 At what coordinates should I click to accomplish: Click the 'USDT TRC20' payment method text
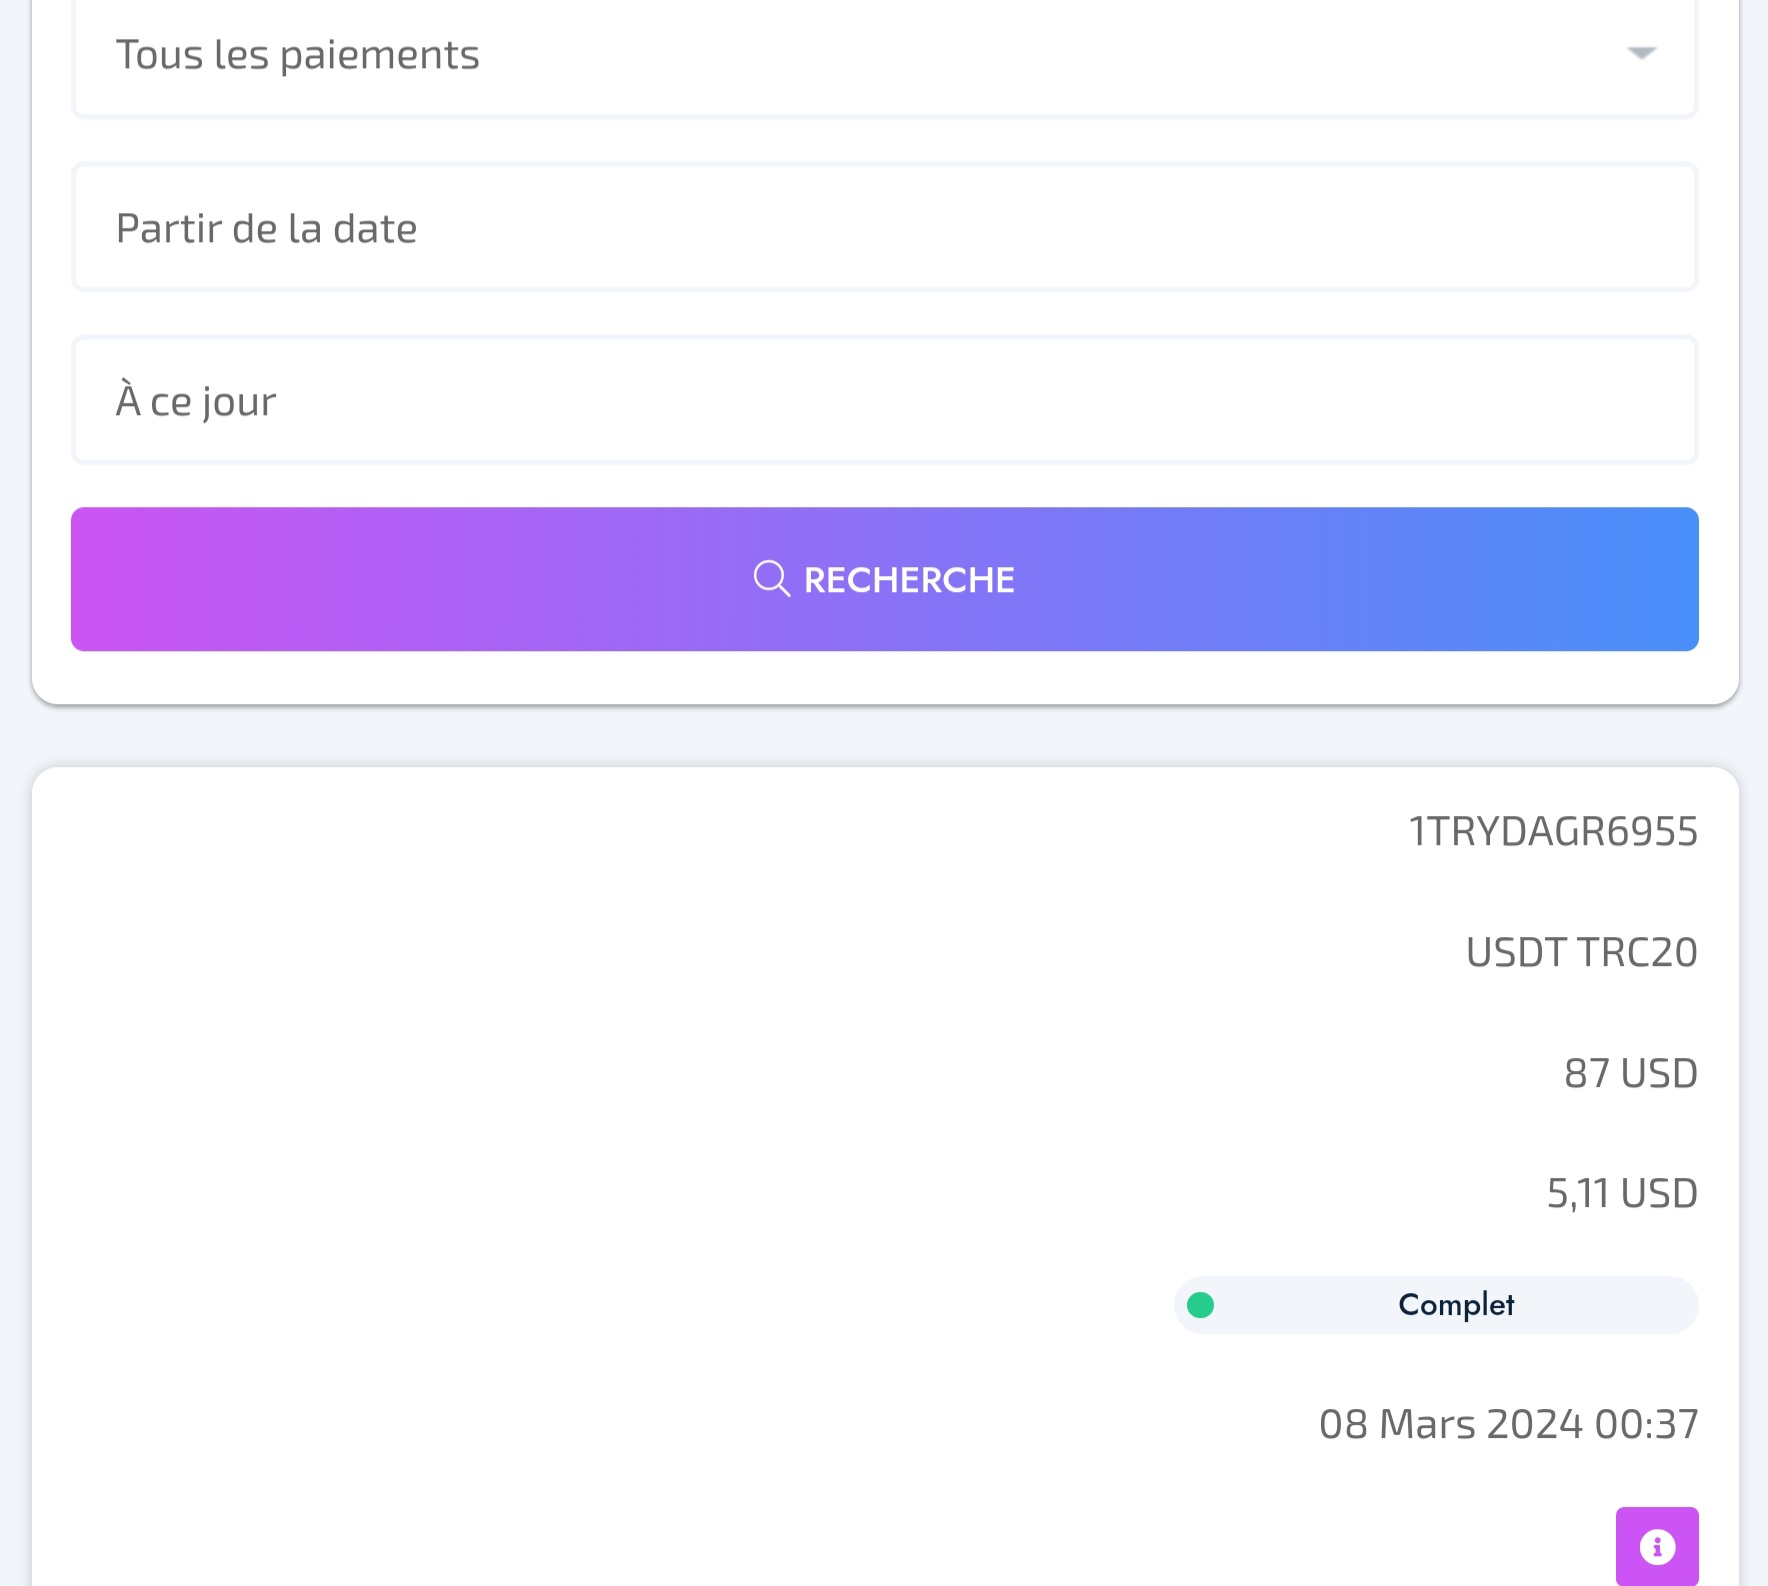pos(1582,953)
